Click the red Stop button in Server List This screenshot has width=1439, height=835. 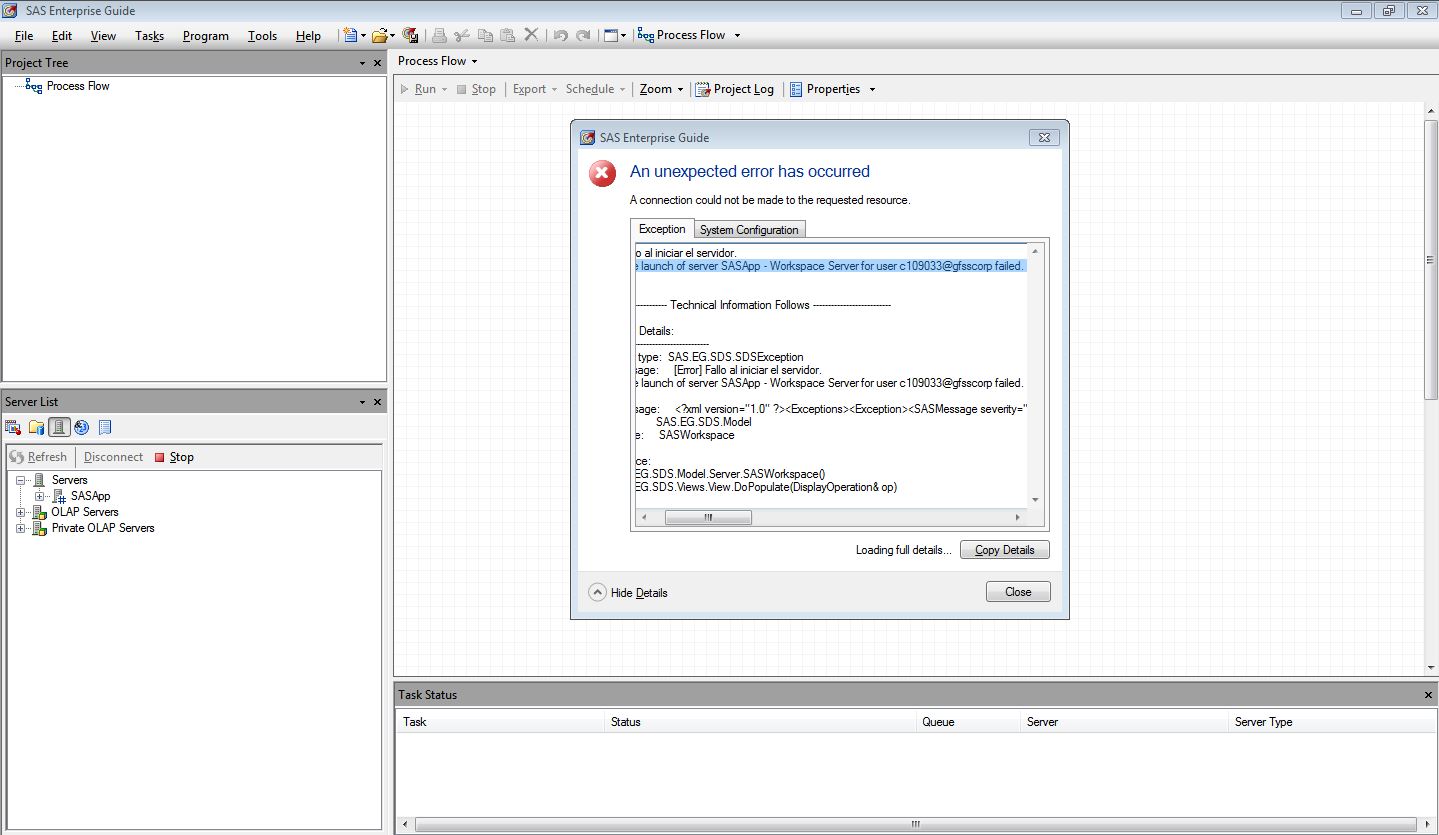tap(174, 457)
